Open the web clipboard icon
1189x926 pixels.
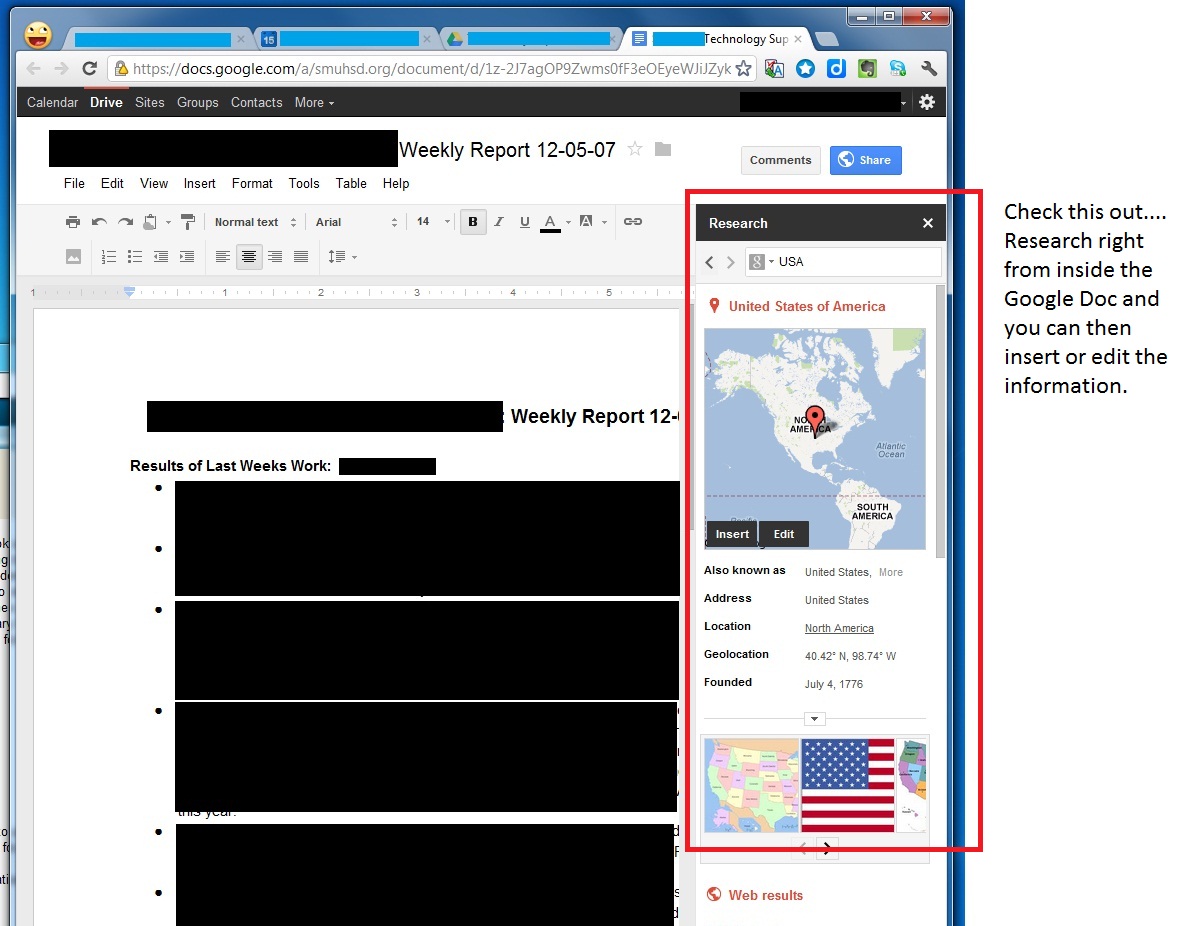click(150, 222)
